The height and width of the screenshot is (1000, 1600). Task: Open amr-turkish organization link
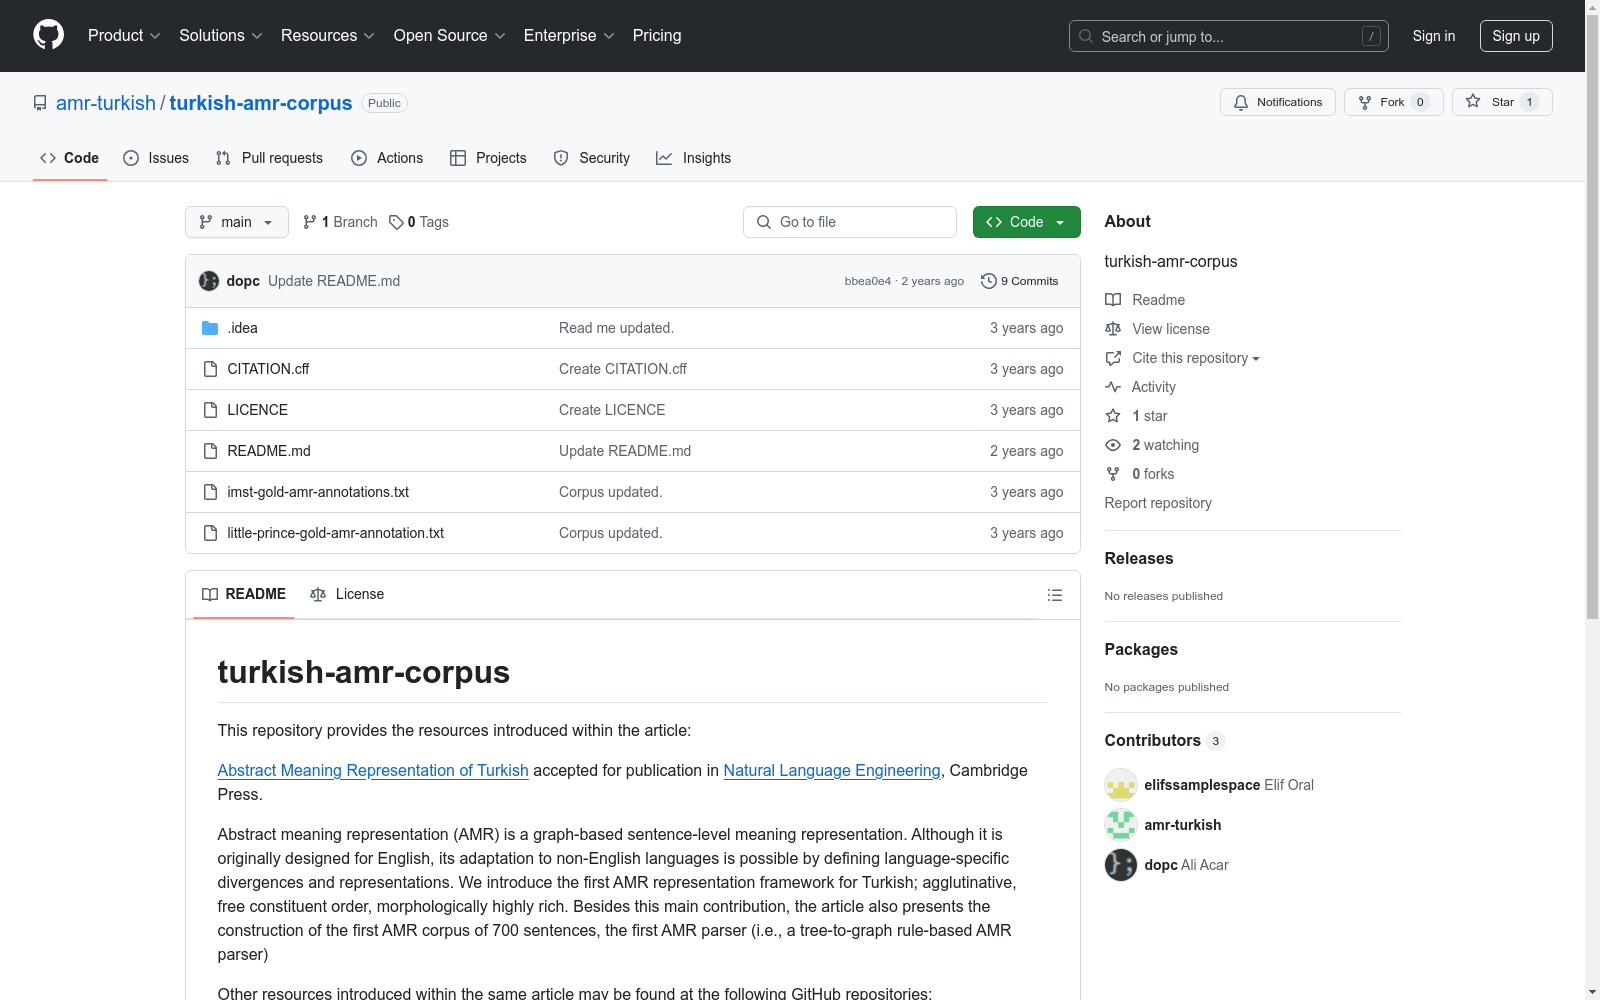[106, 103]
